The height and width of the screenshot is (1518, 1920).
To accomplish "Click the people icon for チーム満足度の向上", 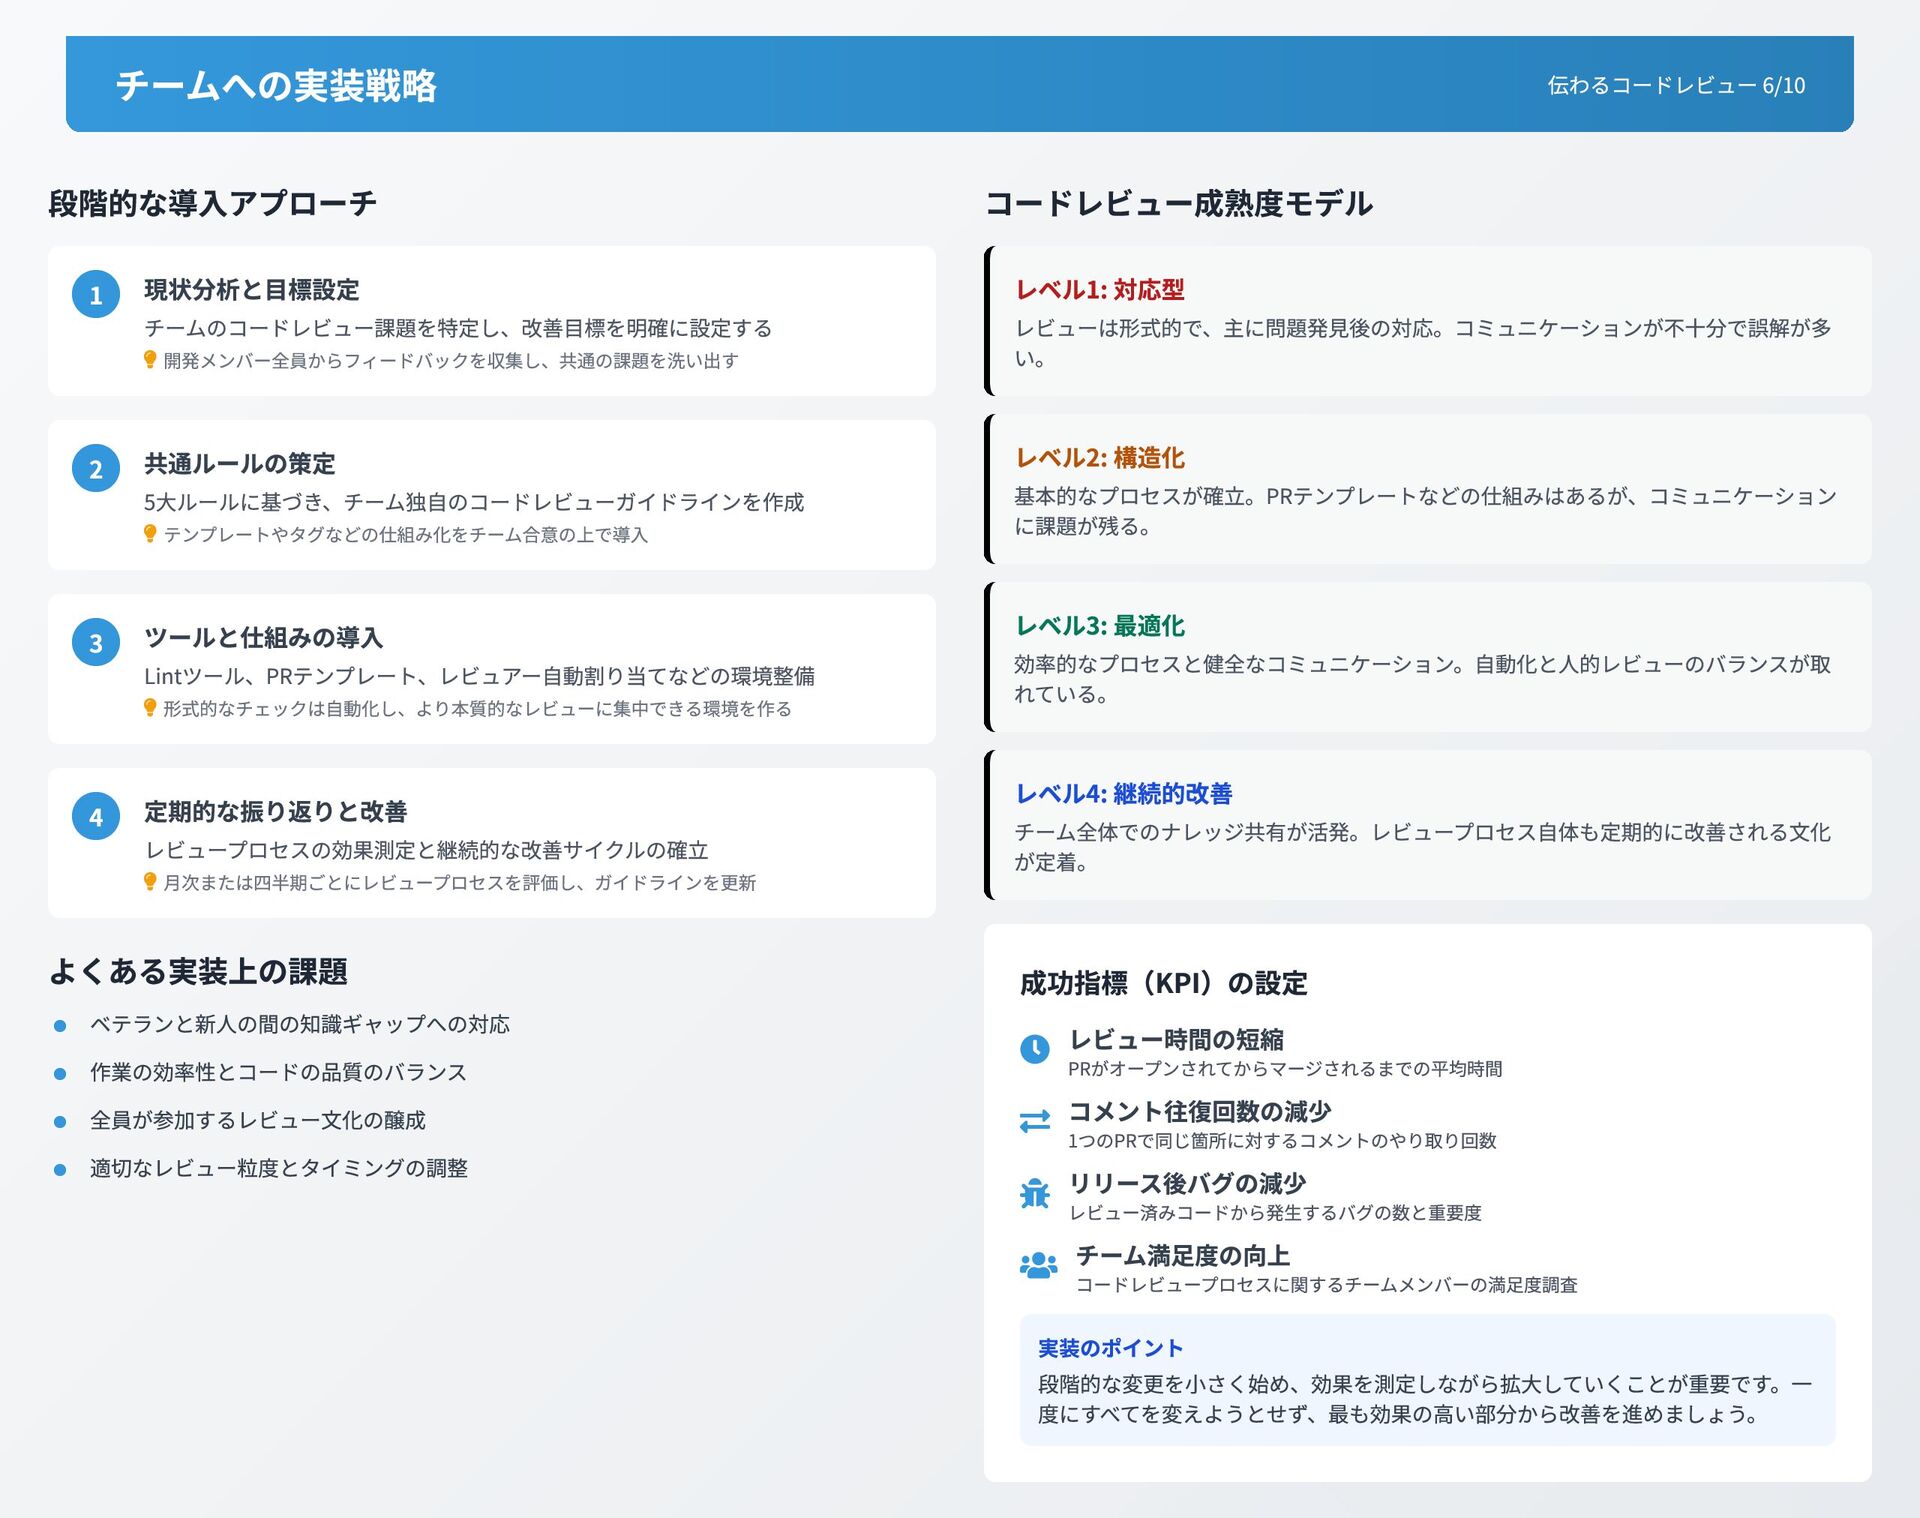I will [1038, 1265].
